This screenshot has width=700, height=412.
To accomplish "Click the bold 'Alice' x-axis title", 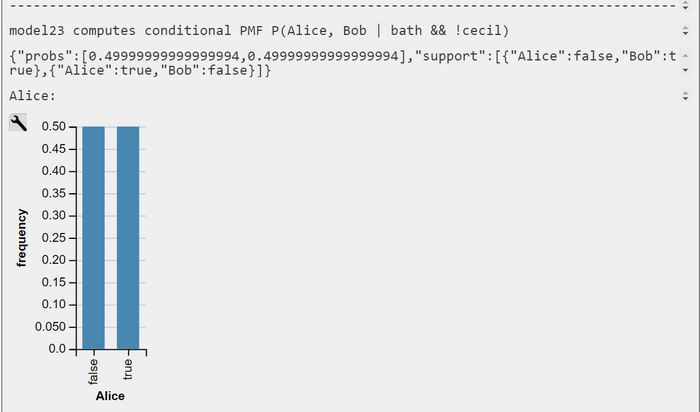I will coord(110,396).
